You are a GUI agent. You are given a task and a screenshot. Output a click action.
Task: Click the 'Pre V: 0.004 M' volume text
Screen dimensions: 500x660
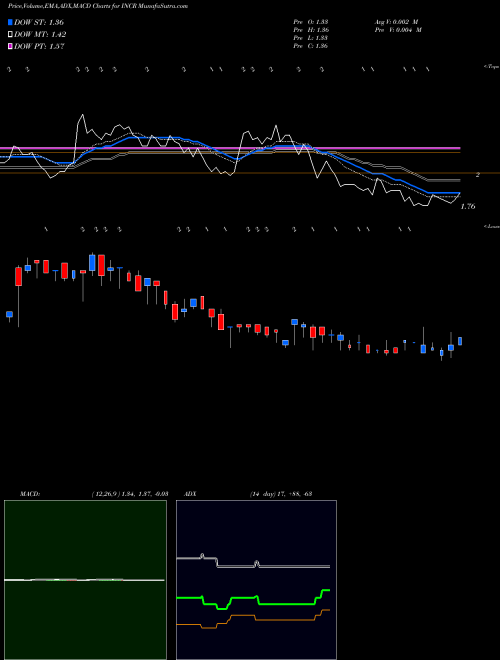[x=398, y=30]
